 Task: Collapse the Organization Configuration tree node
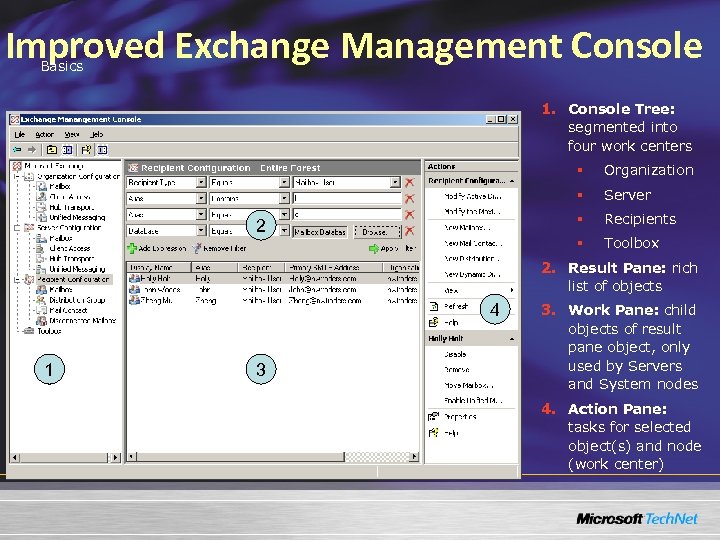coord(17,176)
